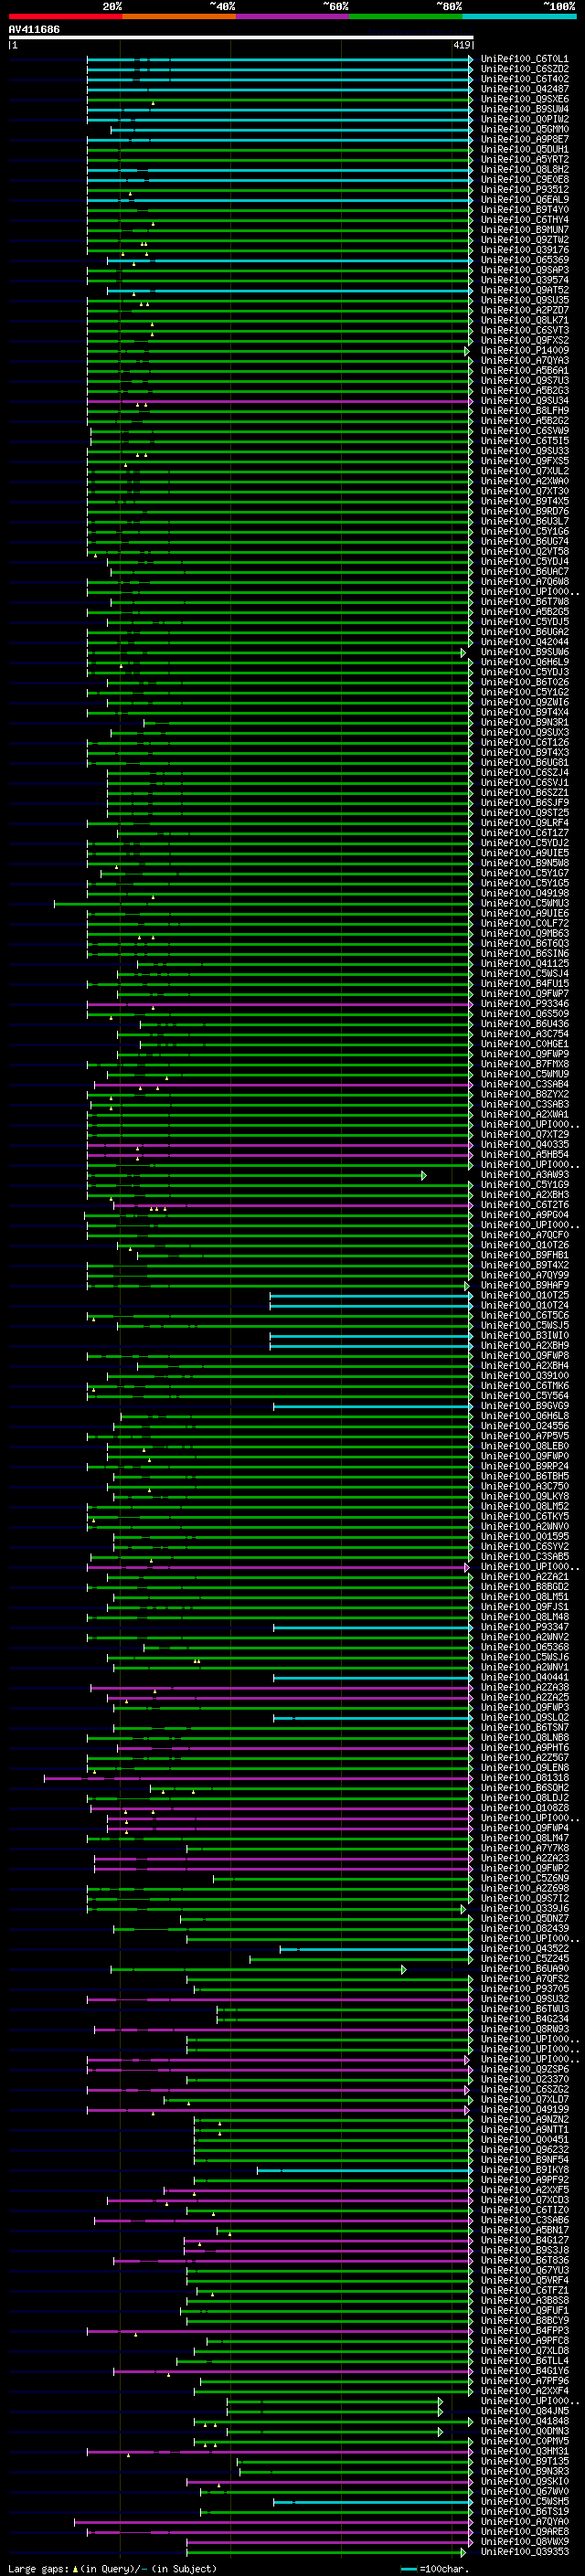Image resolution: width=585 pixels, height=2576 pixels.
Task: Select the label UniRef100_B9MUN7
Action: [524, 230]
